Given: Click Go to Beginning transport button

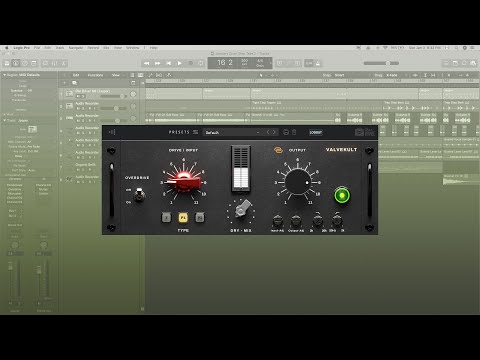Looking at the screenshot, I should tap(169, 63).
